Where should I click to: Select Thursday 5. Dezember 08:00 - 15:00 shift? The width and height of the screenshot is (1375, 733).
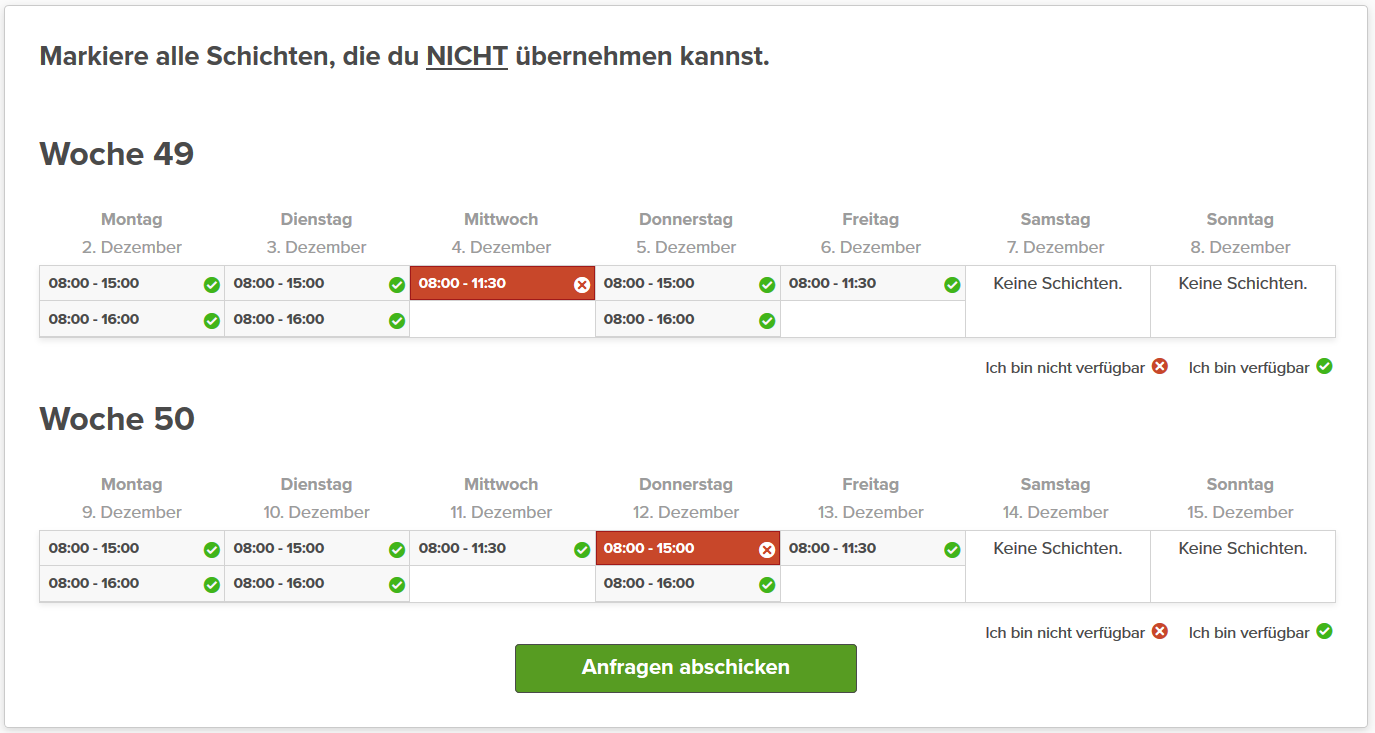coord(687,284)
